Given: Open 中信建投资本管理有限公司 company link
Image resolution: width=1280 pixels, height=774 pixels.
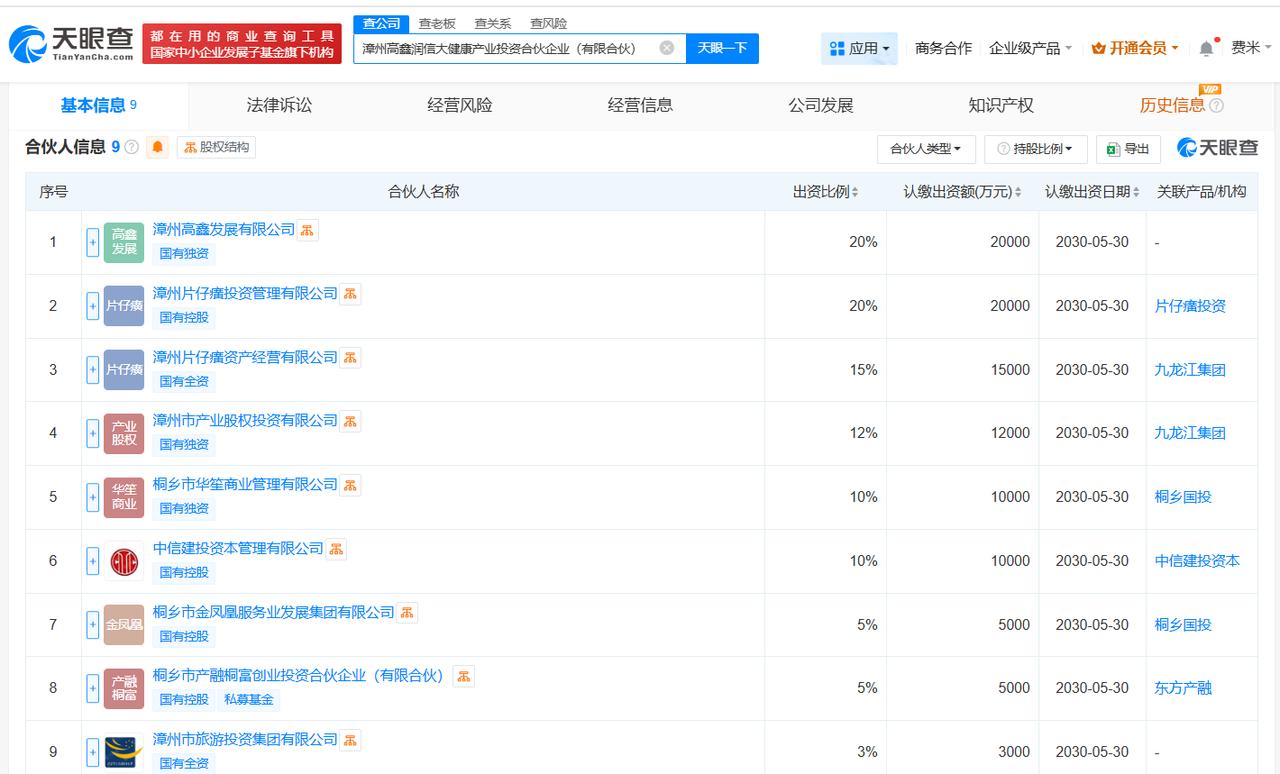Looking at the screenshot, I should 238,549.
